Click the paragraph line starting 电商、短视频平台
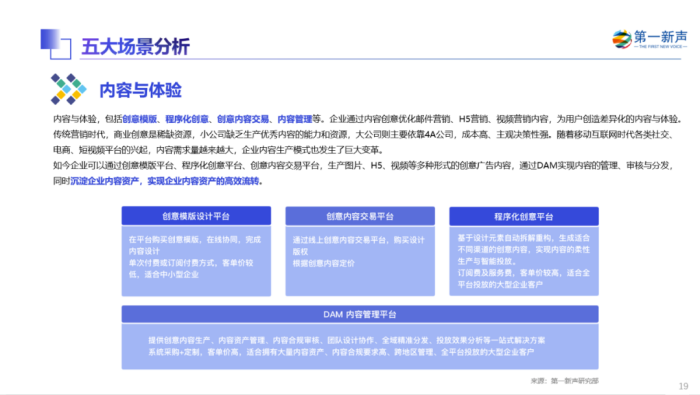This screenshot has width=700, height=395. pyautogui.click(x=218, y=150)
